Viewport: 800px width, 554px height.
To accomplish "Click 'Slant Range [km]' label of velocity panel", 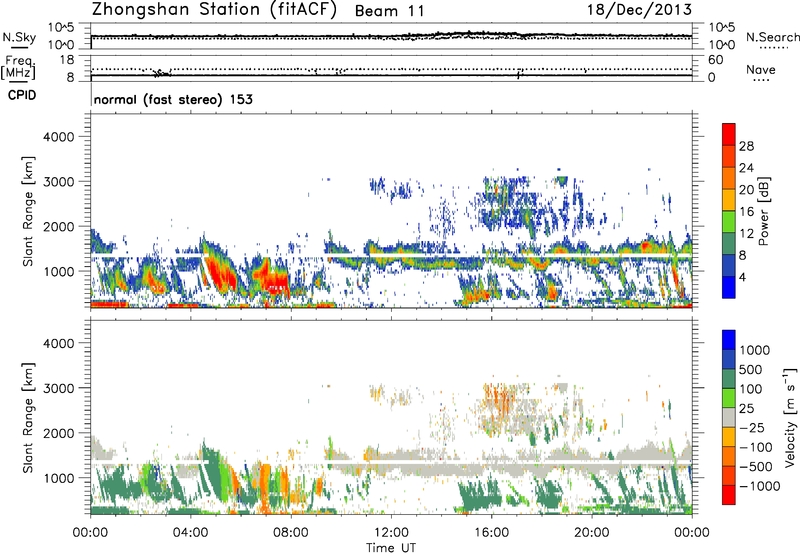I will (x=28, y=417).
